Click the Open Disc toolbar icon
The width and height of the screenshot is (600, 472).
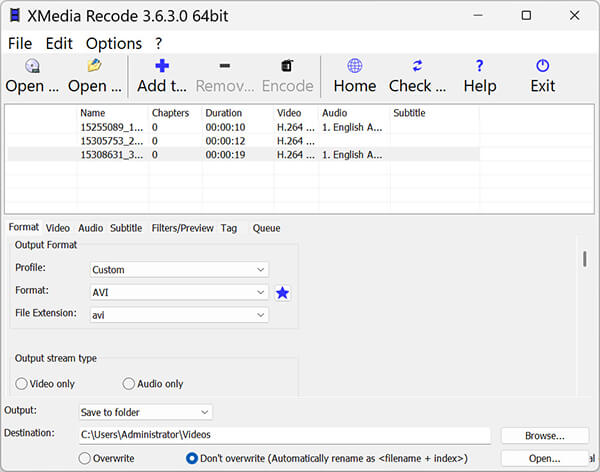tap(33, 66)
